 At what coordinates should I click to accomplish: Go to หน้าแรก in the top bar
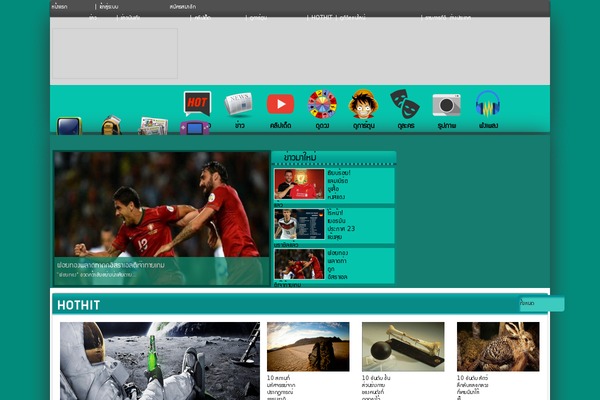coord(59,7)
